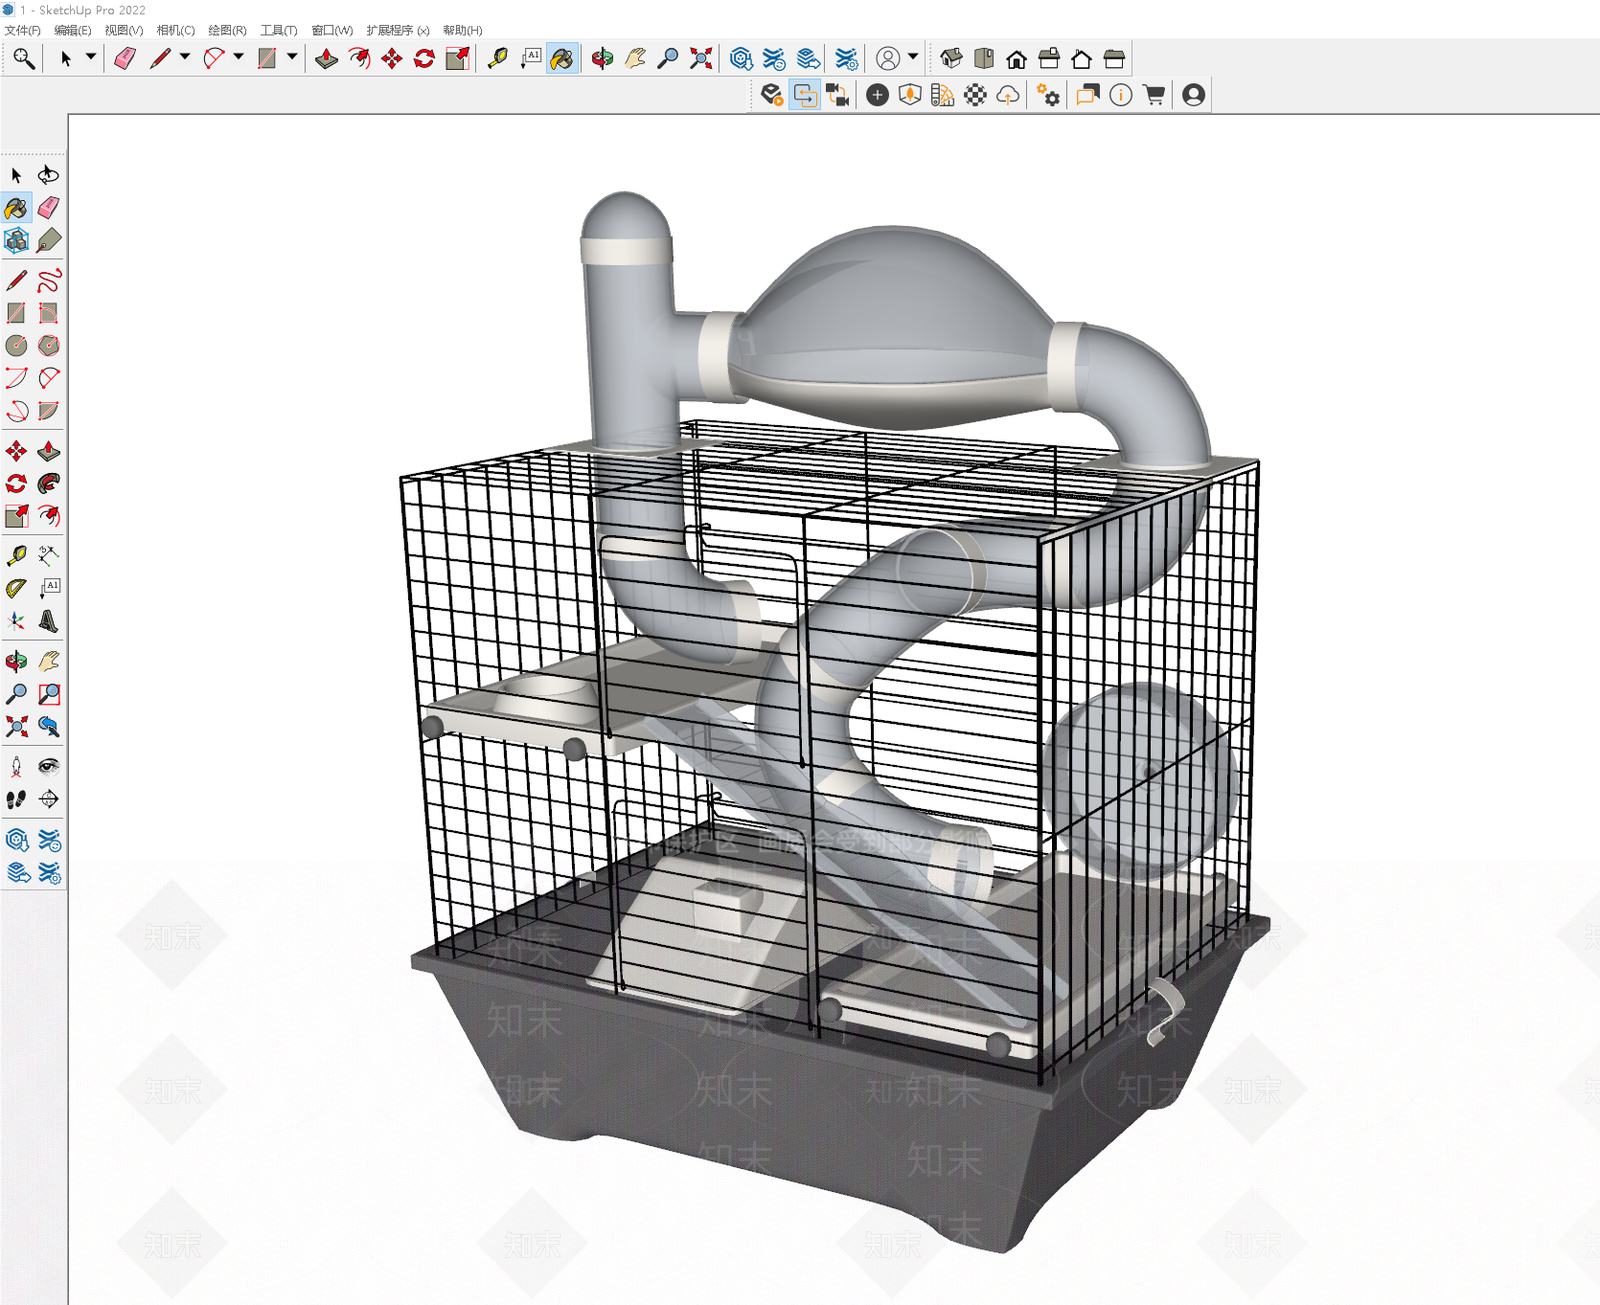This screenshot has width=1600, height=1305.
Task: Select the Lasso tool in the left palette
Action: tap(48, 175)
